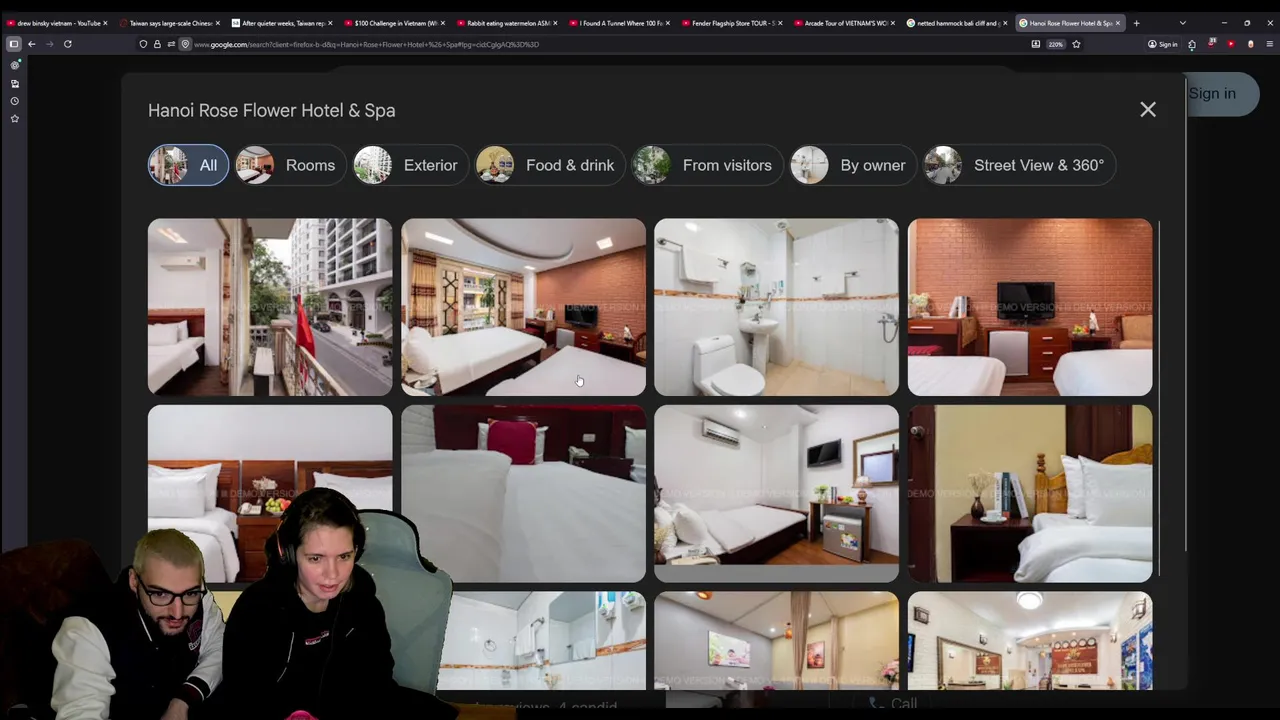
Task: Open the reception desk photo in bottom row
Action: [x=1030, y=640]
